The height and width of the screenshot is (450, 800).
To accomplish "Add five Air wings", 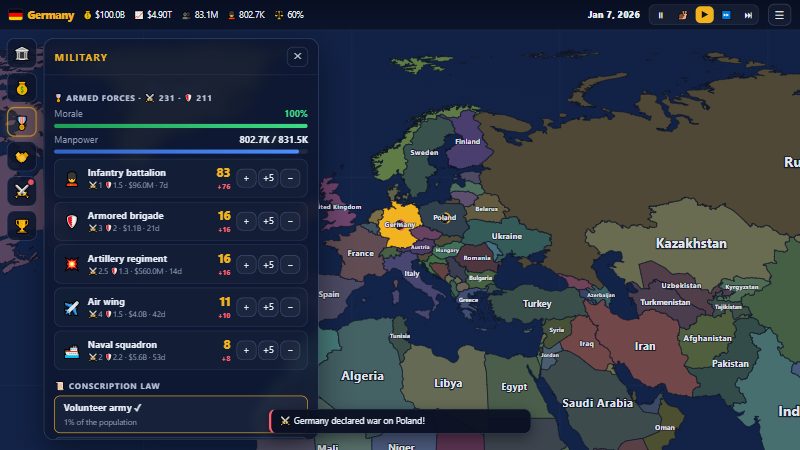I will pyautogui.click(x=268, y=307).
